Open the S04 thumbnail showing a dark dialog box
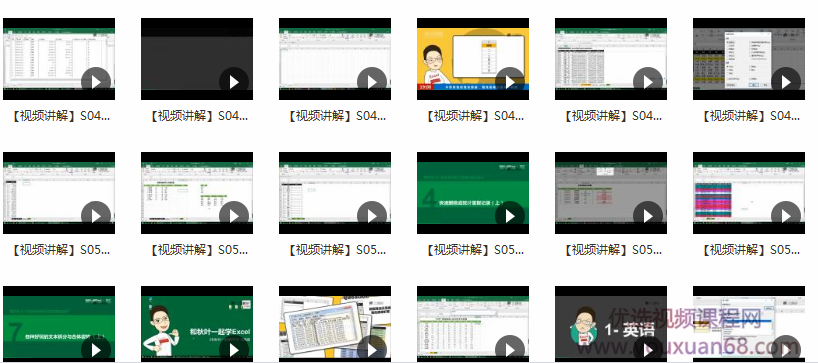The width and height of the screenshot is (818, 363). pos(749,59)
